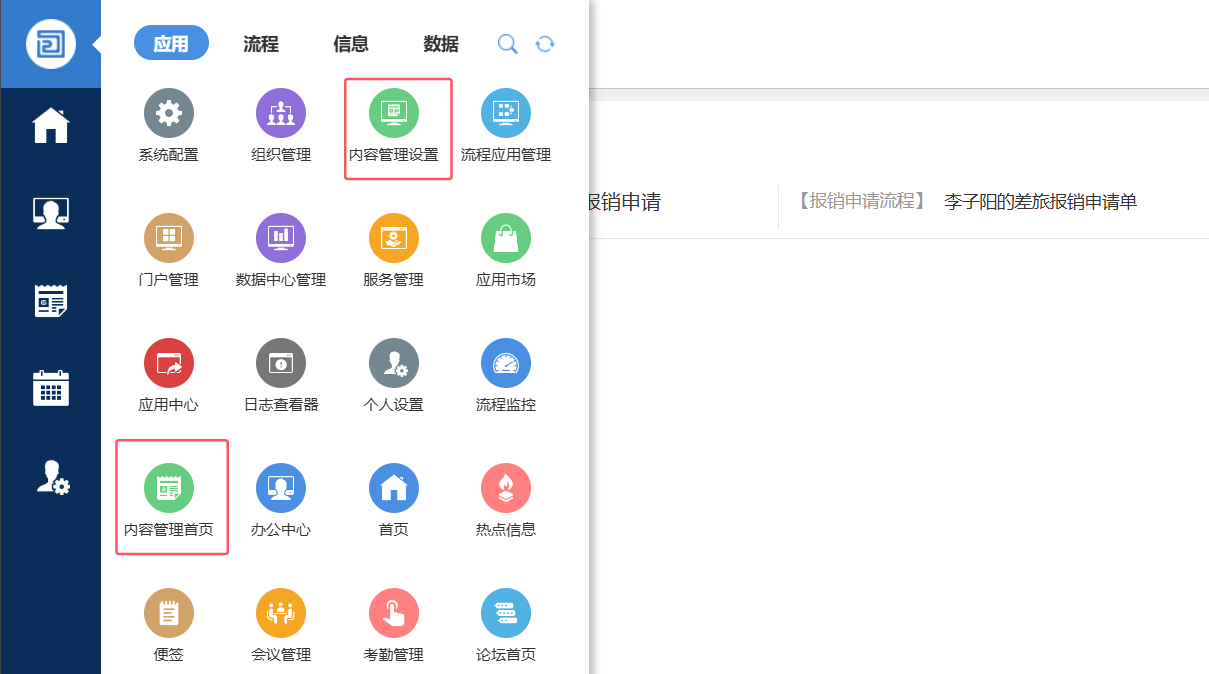Open the 系统配置 app icon
The height and width of the screenshot is (674, 1209).
tap(168, 114)
